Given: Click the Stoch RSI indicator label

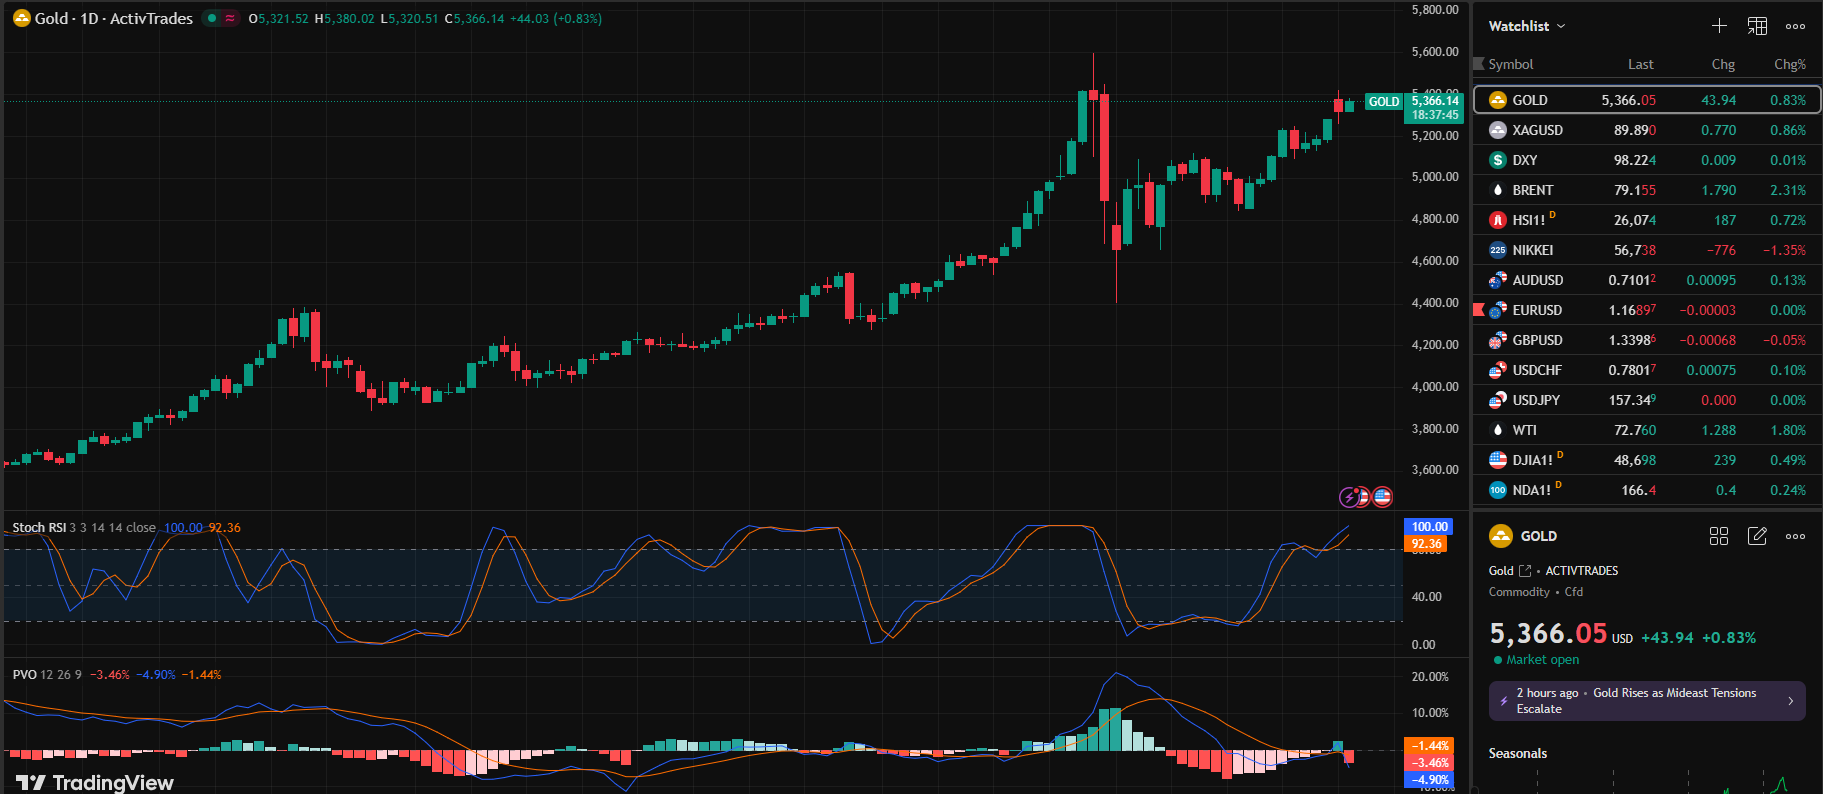Looking at the screenshot, I should click(40, 528).
